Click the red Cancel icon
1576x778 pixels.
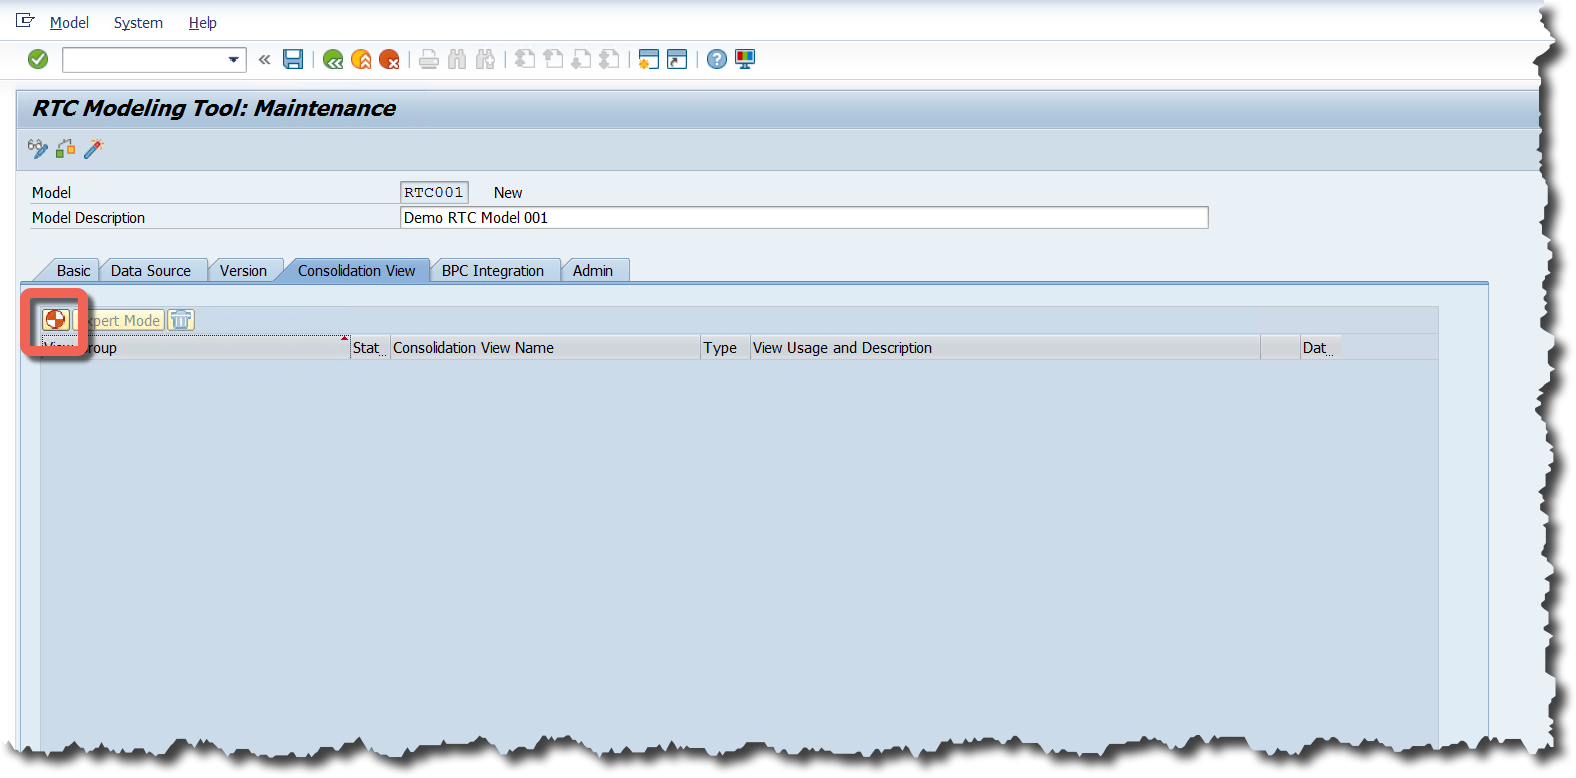tap(389, 60)
